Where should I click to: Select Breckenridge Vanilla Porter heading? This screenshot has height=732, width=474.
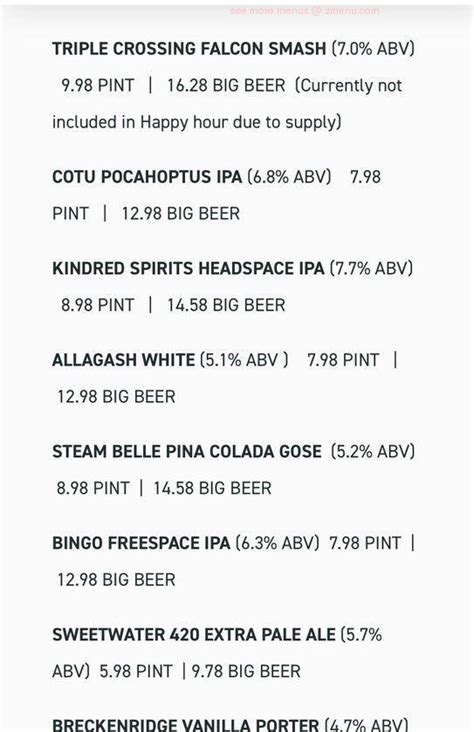(185, 725)
